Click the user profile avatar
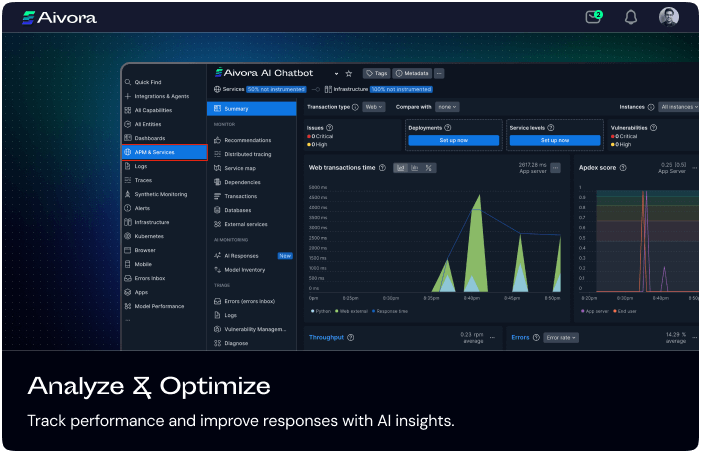This screenshot has height=453, width=701. tap(669, 17)
